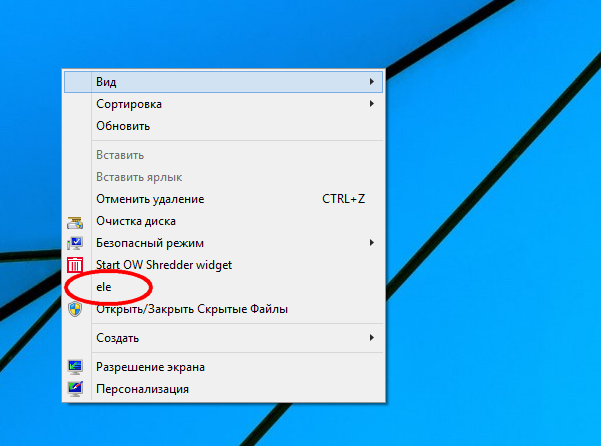Expand the Создать submenu arrow
Screen dimensions: 601x446
(x=371, y=338)
